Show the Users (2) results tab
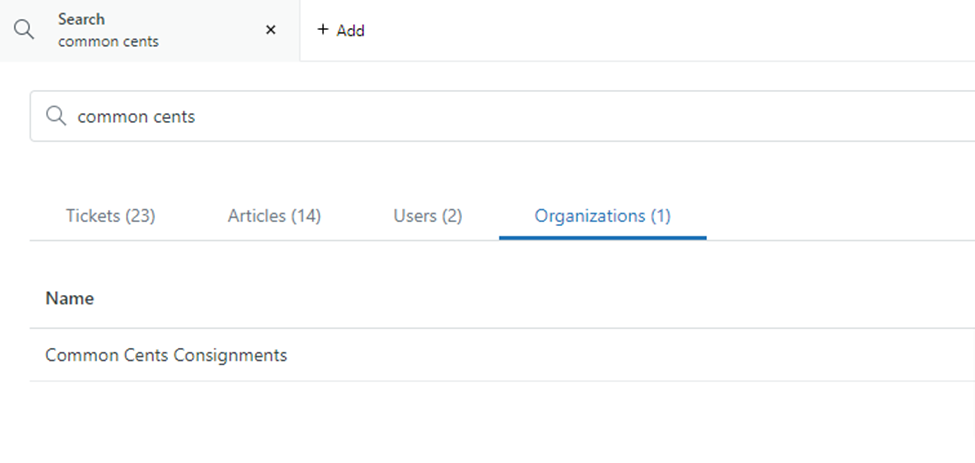The height and width of the screenshot is (463, 975). (427, 215)
